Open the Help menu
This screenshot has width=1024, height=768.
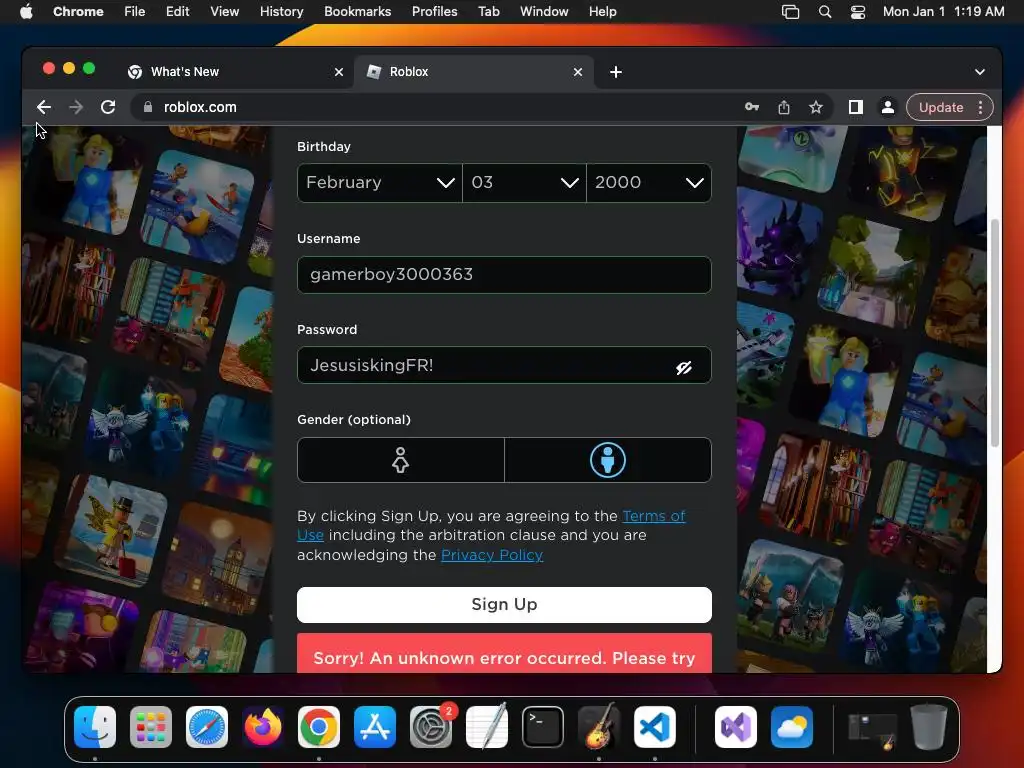[x=602, y=12]
